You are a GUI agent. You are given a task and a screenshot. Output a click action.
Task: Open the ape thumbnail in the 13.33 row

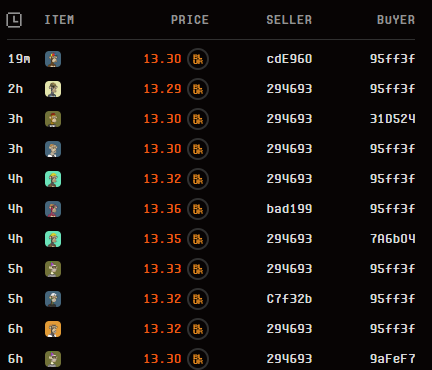click(53, 269)
